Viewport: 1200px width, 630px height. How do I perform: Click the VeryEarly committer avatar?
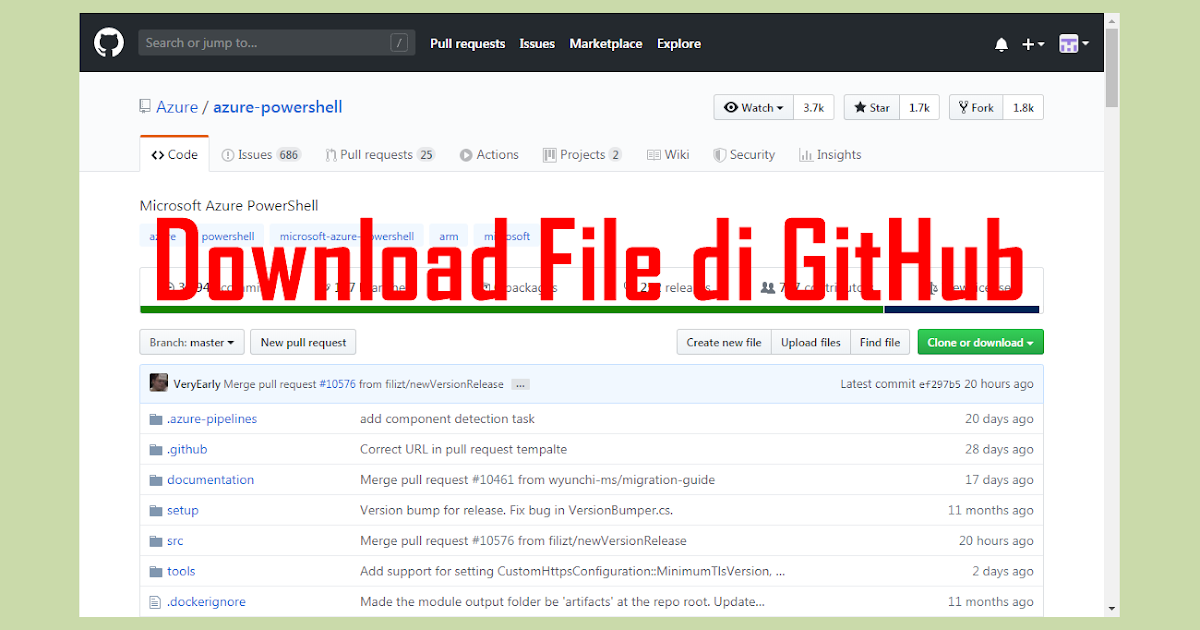click(158, 383)
